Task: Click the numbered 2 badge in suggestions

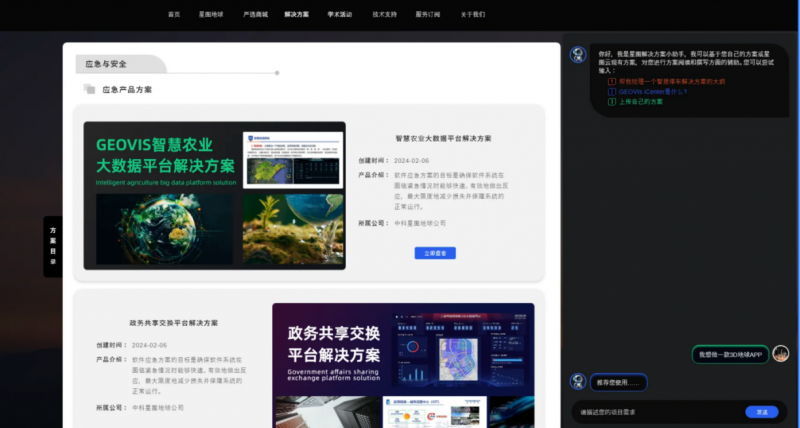Action: [612, 92]
